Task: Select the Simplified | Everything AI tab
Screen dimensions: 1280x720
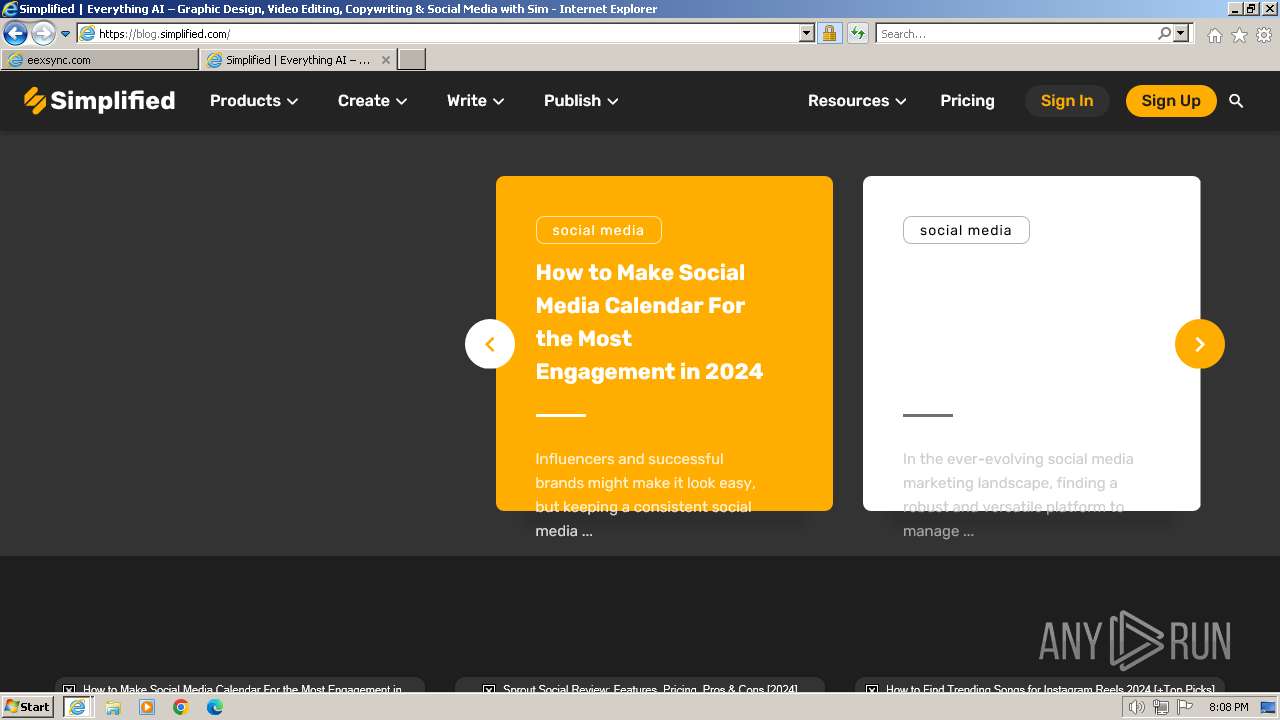Action: 298,60
